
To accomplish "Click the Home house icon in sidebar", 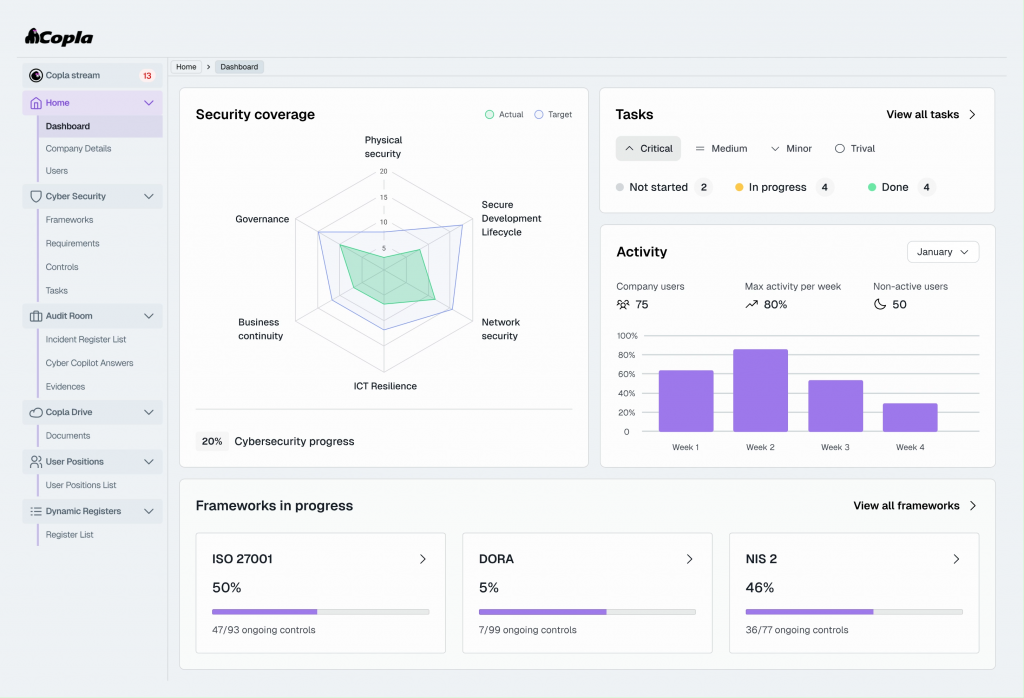I will pyautogui.click(x=36, y=103).
